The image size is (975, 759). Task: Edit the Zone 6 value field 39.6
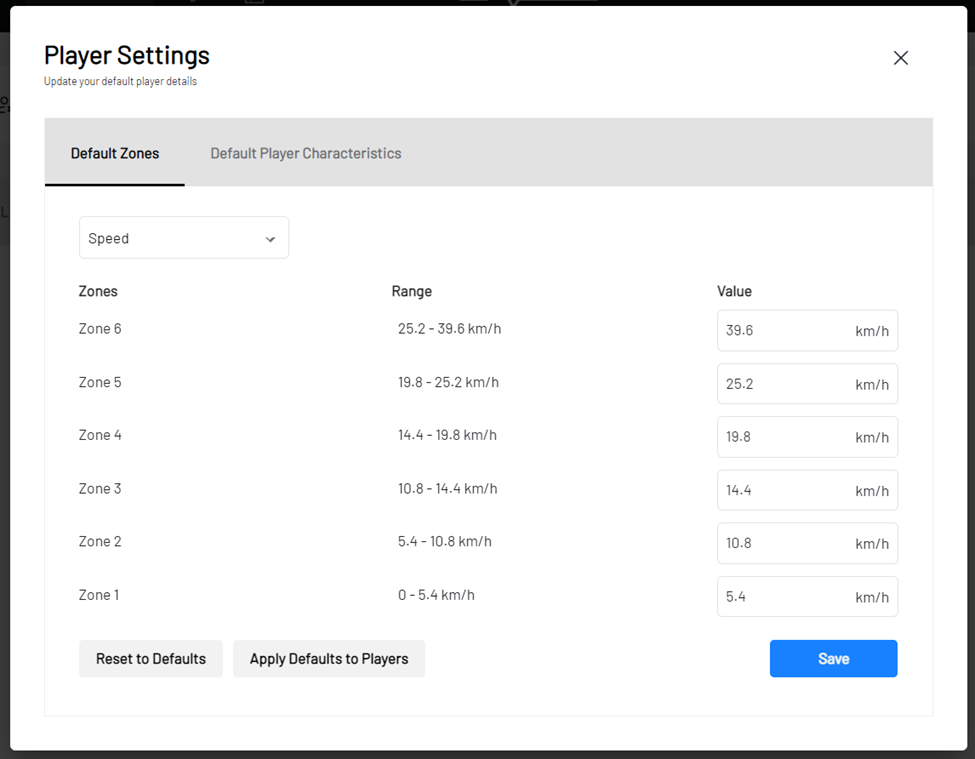807,331
